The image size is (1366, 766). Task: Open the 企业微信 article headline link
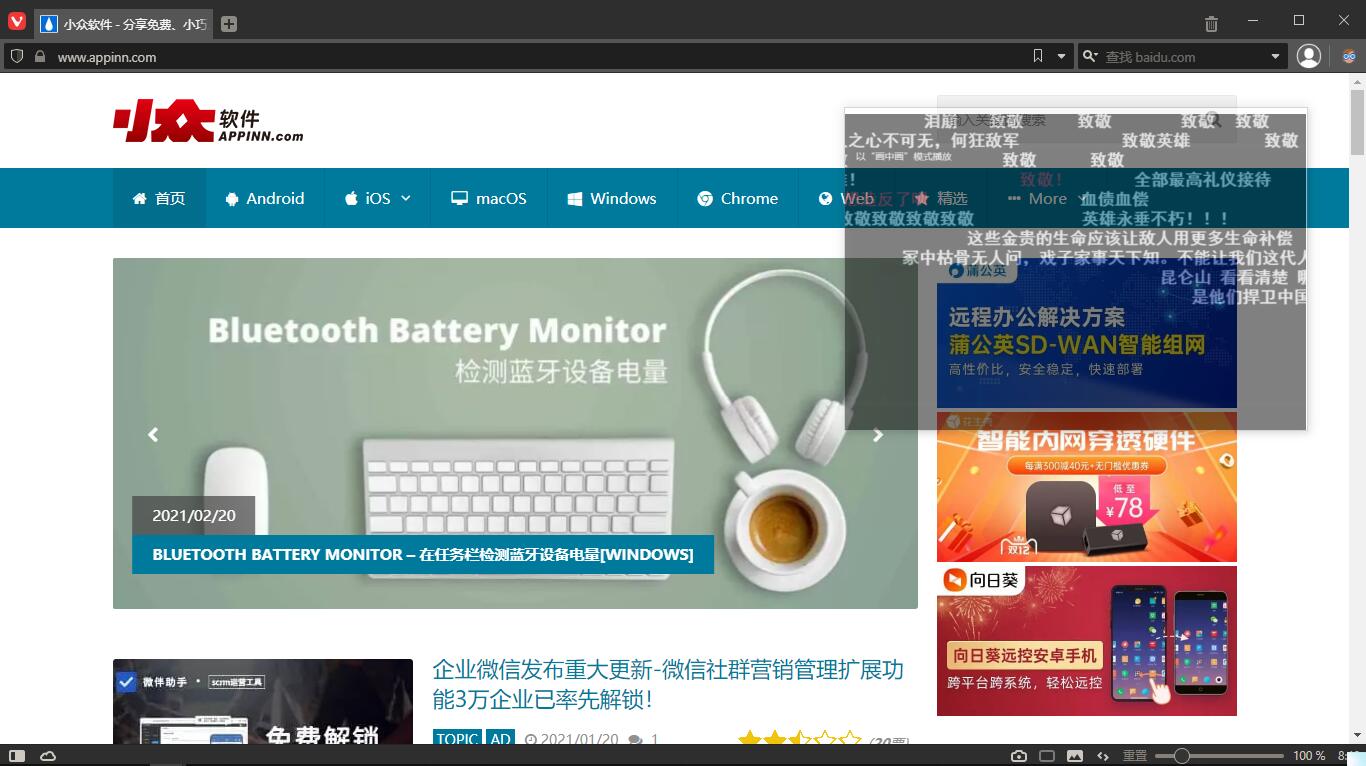[667, 684]
